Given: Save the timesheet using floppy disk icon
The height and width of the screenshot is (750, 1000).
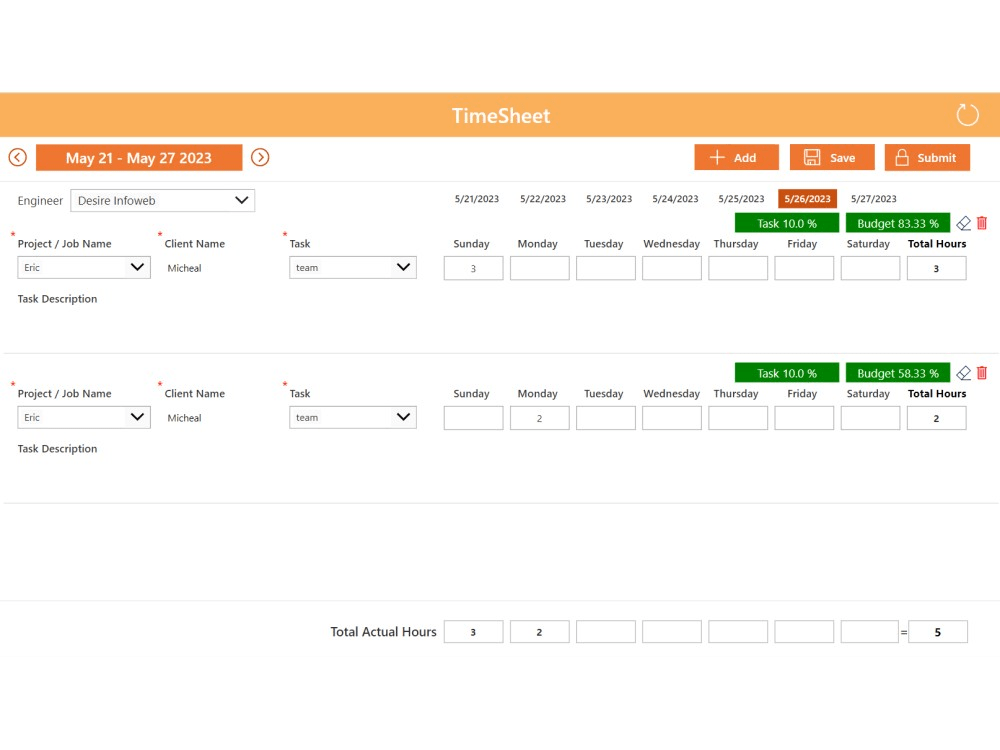Looking at the screenshot, I should (831, 157).
